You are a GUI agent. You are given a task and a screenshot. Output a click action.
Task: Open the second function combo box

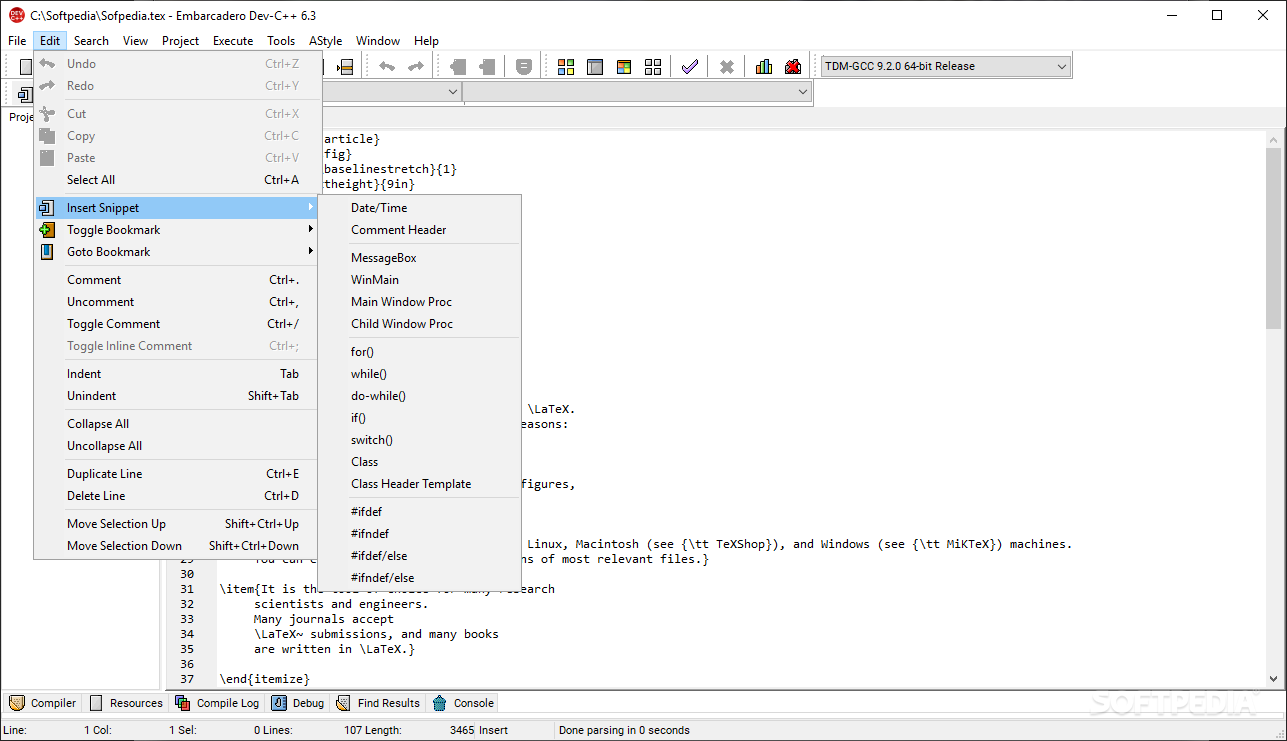pos(637,92)
